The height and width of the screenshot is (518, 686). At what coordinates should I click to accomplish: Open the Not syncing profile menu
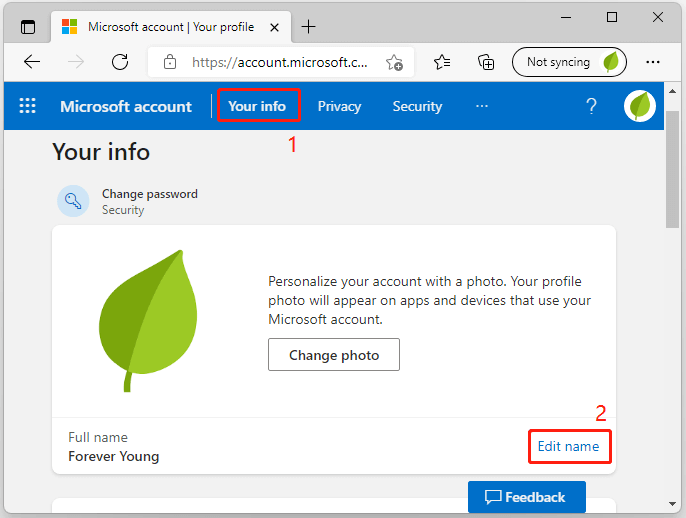[x=570, y=62]
